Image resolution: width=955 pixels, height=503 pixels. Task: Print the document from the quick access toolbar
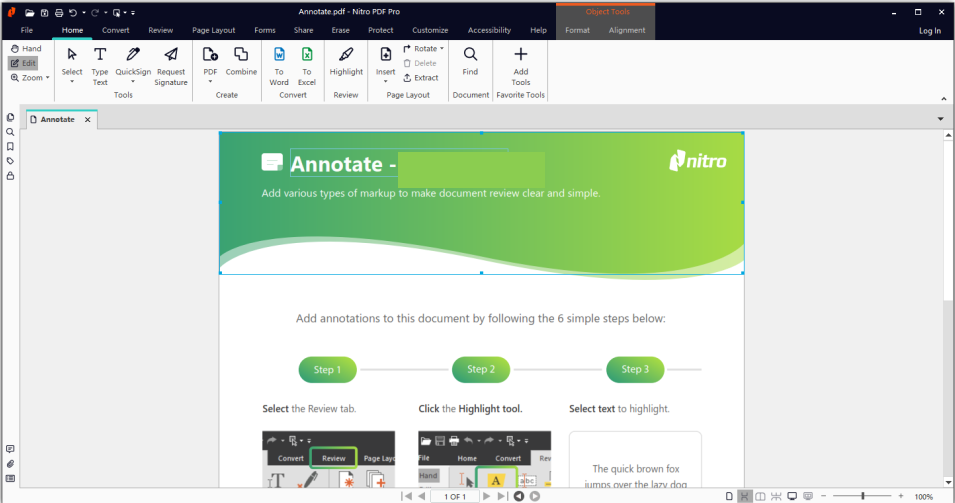(x=59, y=12)
